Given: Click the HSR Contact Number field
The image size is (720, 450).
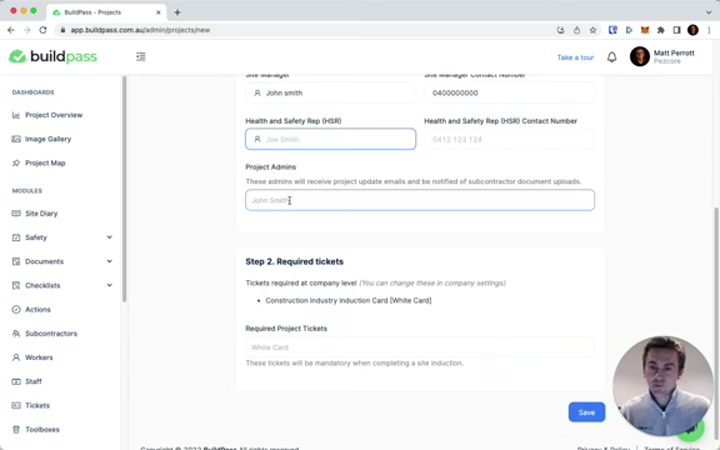Looking at the screenshot, I should (509, 139).
